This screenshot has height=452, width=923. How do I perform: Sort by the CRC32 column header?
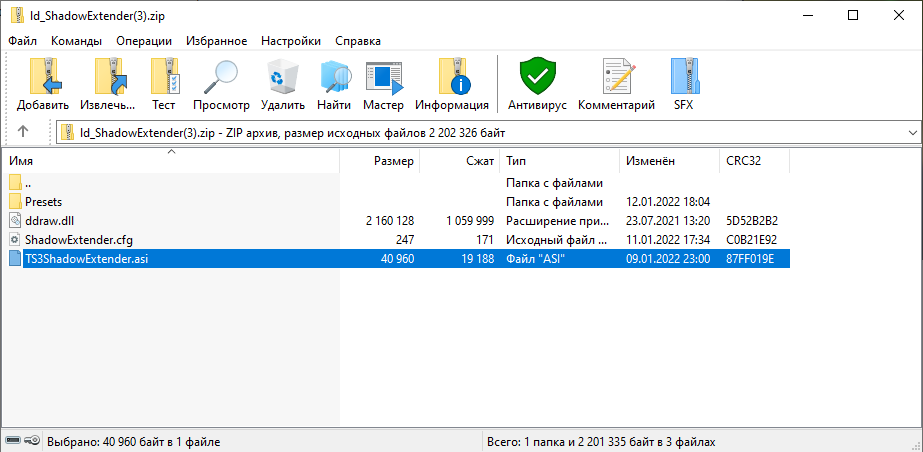755,161
